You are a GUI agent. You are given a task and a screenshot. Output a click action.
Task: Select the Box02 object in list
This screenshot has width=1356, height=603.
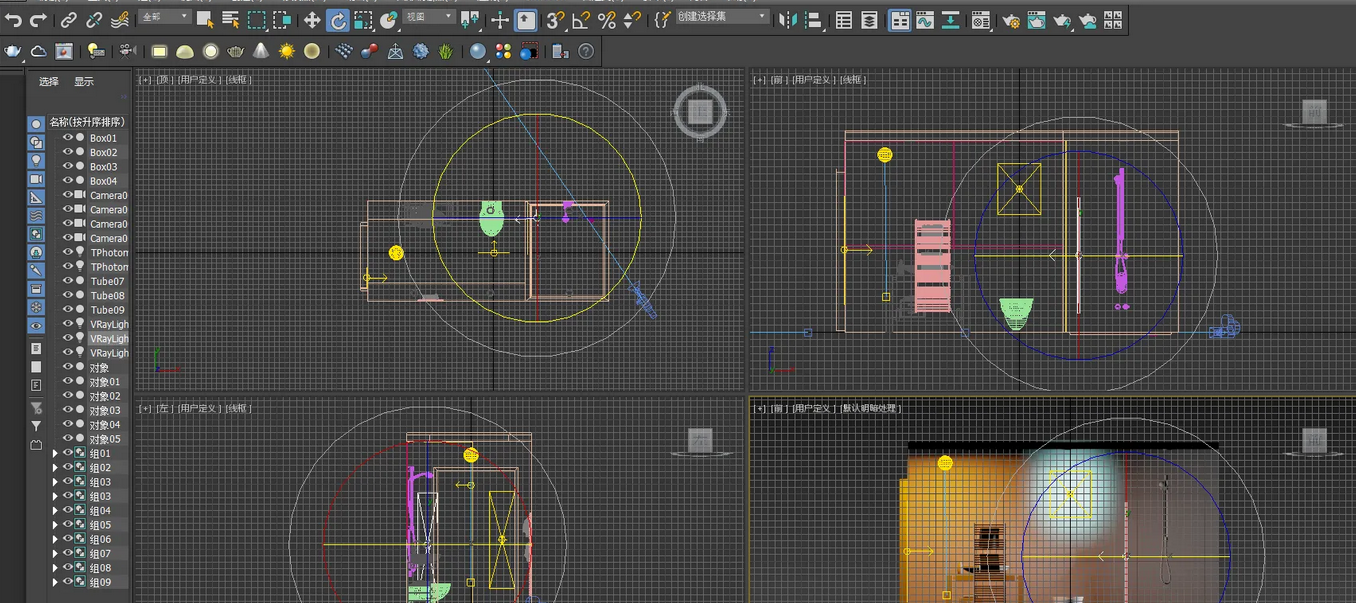pyautogui.click(x=103, y=153)
